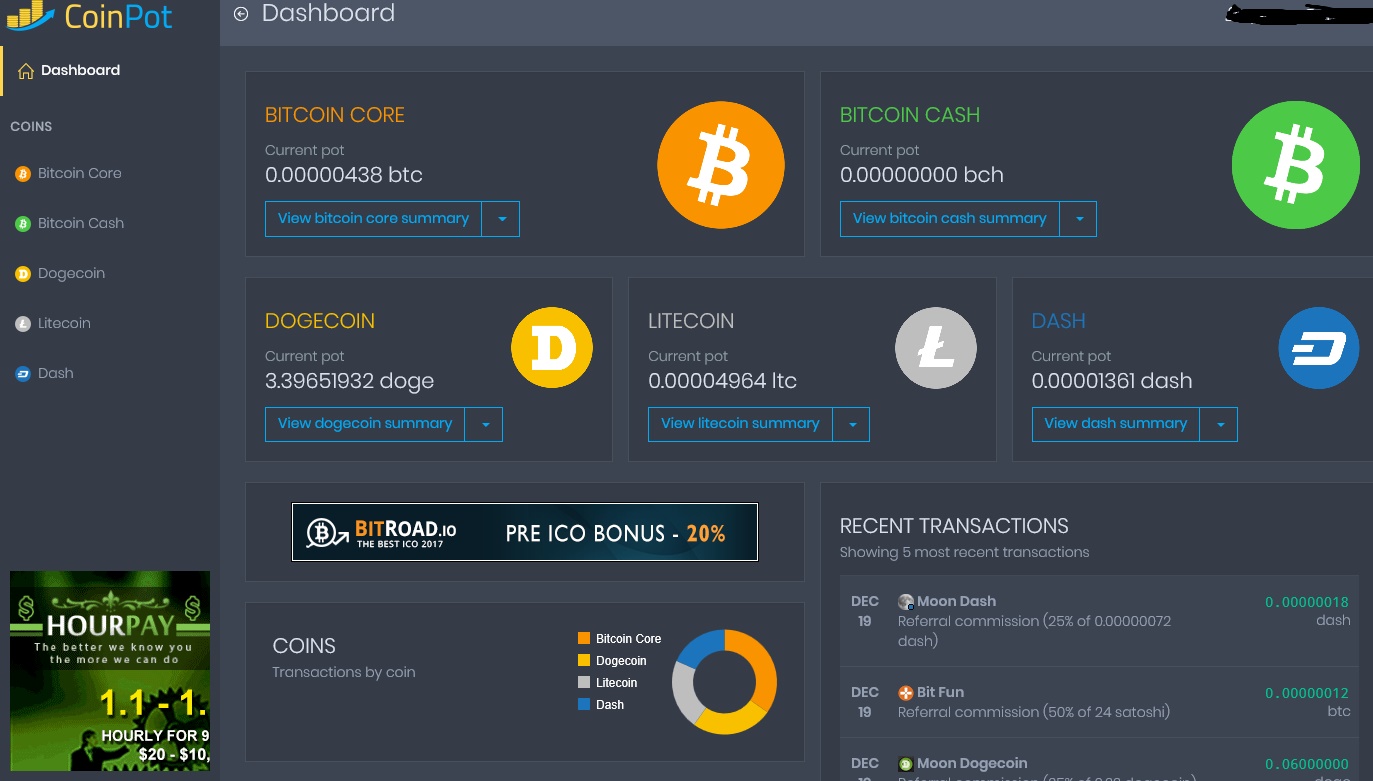Click the Litecoin sidebar icon
The image size is (1373, 781).
[x=23, y=324]
